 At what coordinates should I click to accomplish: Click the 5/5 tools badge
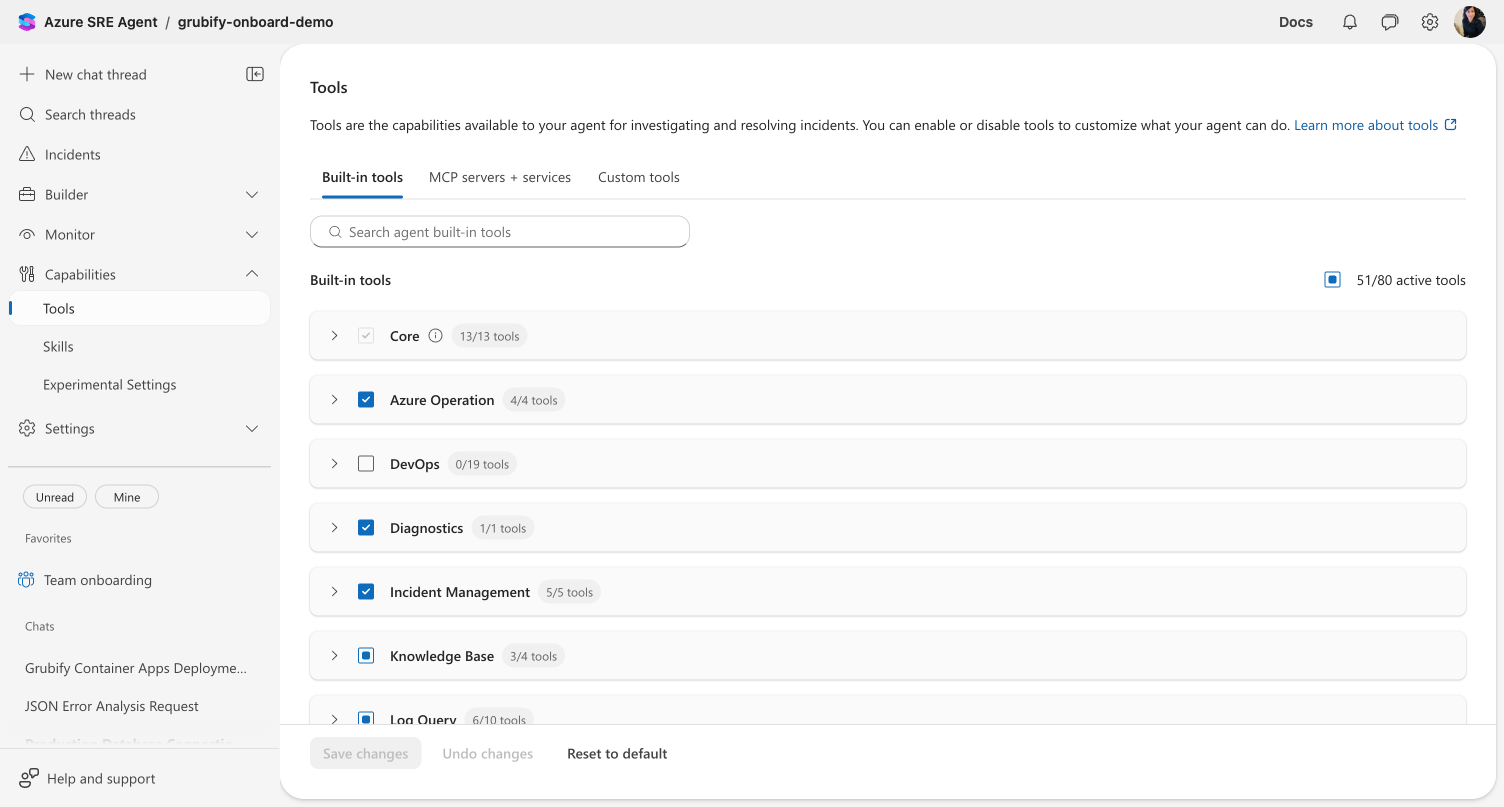click(x=569, y=592)
